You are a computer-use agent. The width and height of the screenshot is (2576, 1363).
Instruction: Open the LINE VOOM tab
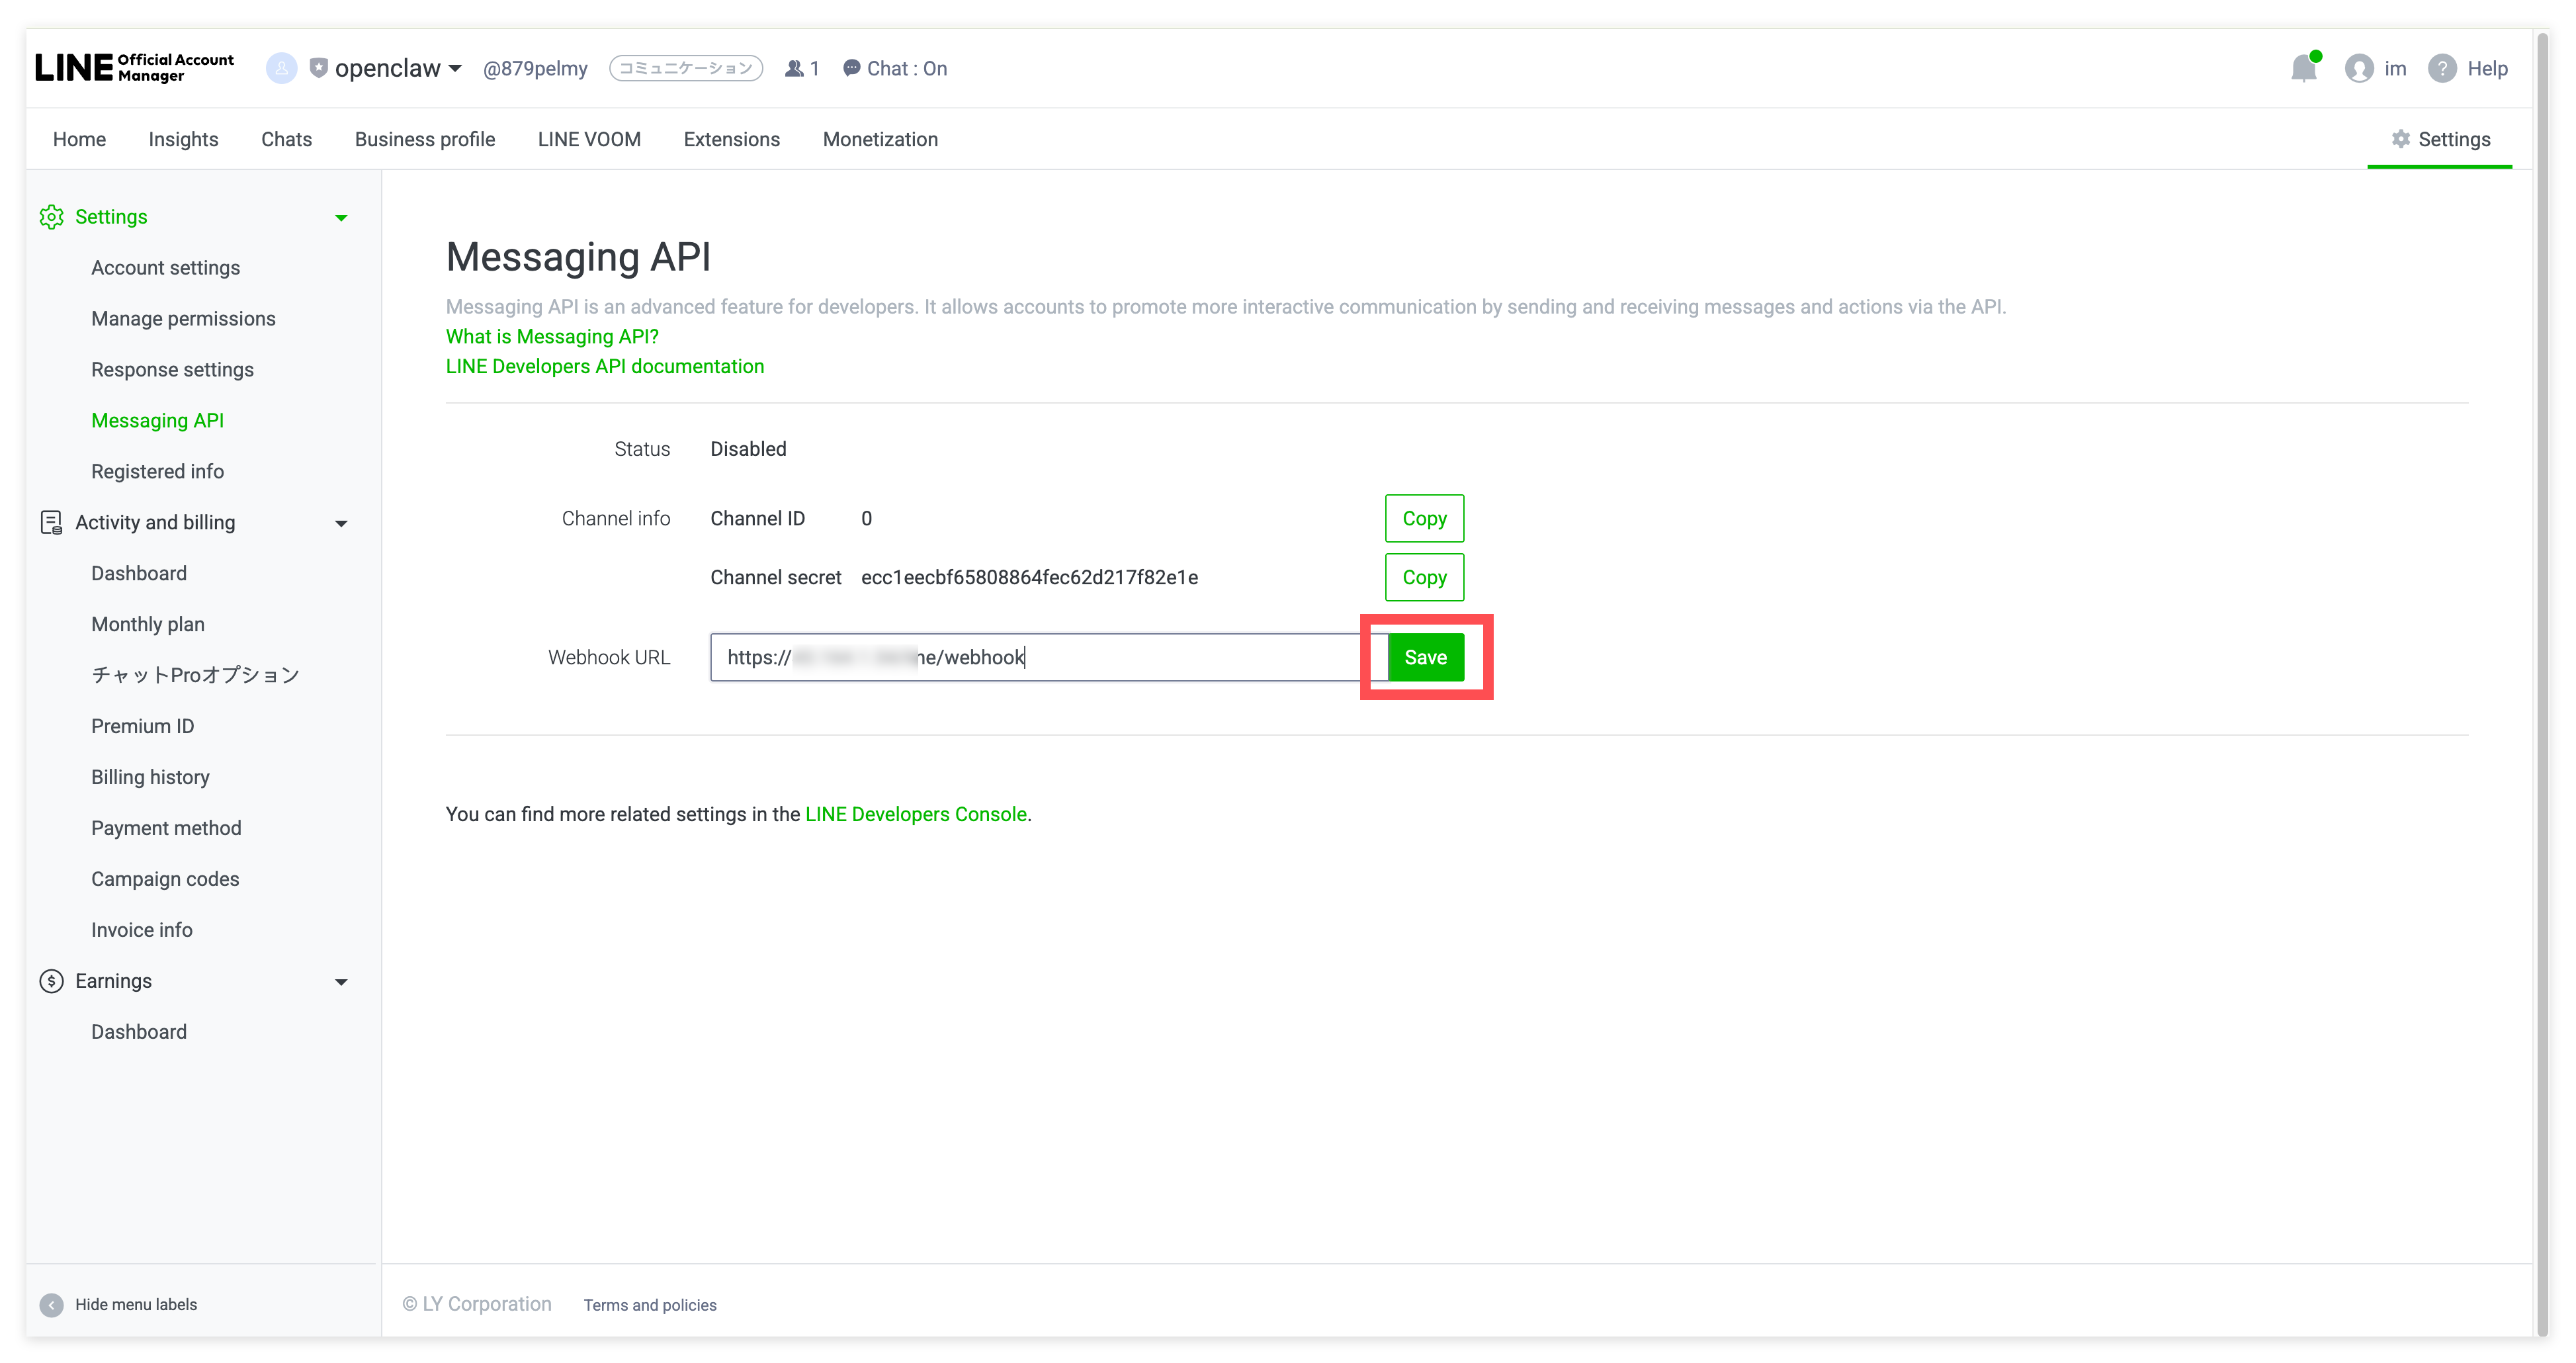589,139
